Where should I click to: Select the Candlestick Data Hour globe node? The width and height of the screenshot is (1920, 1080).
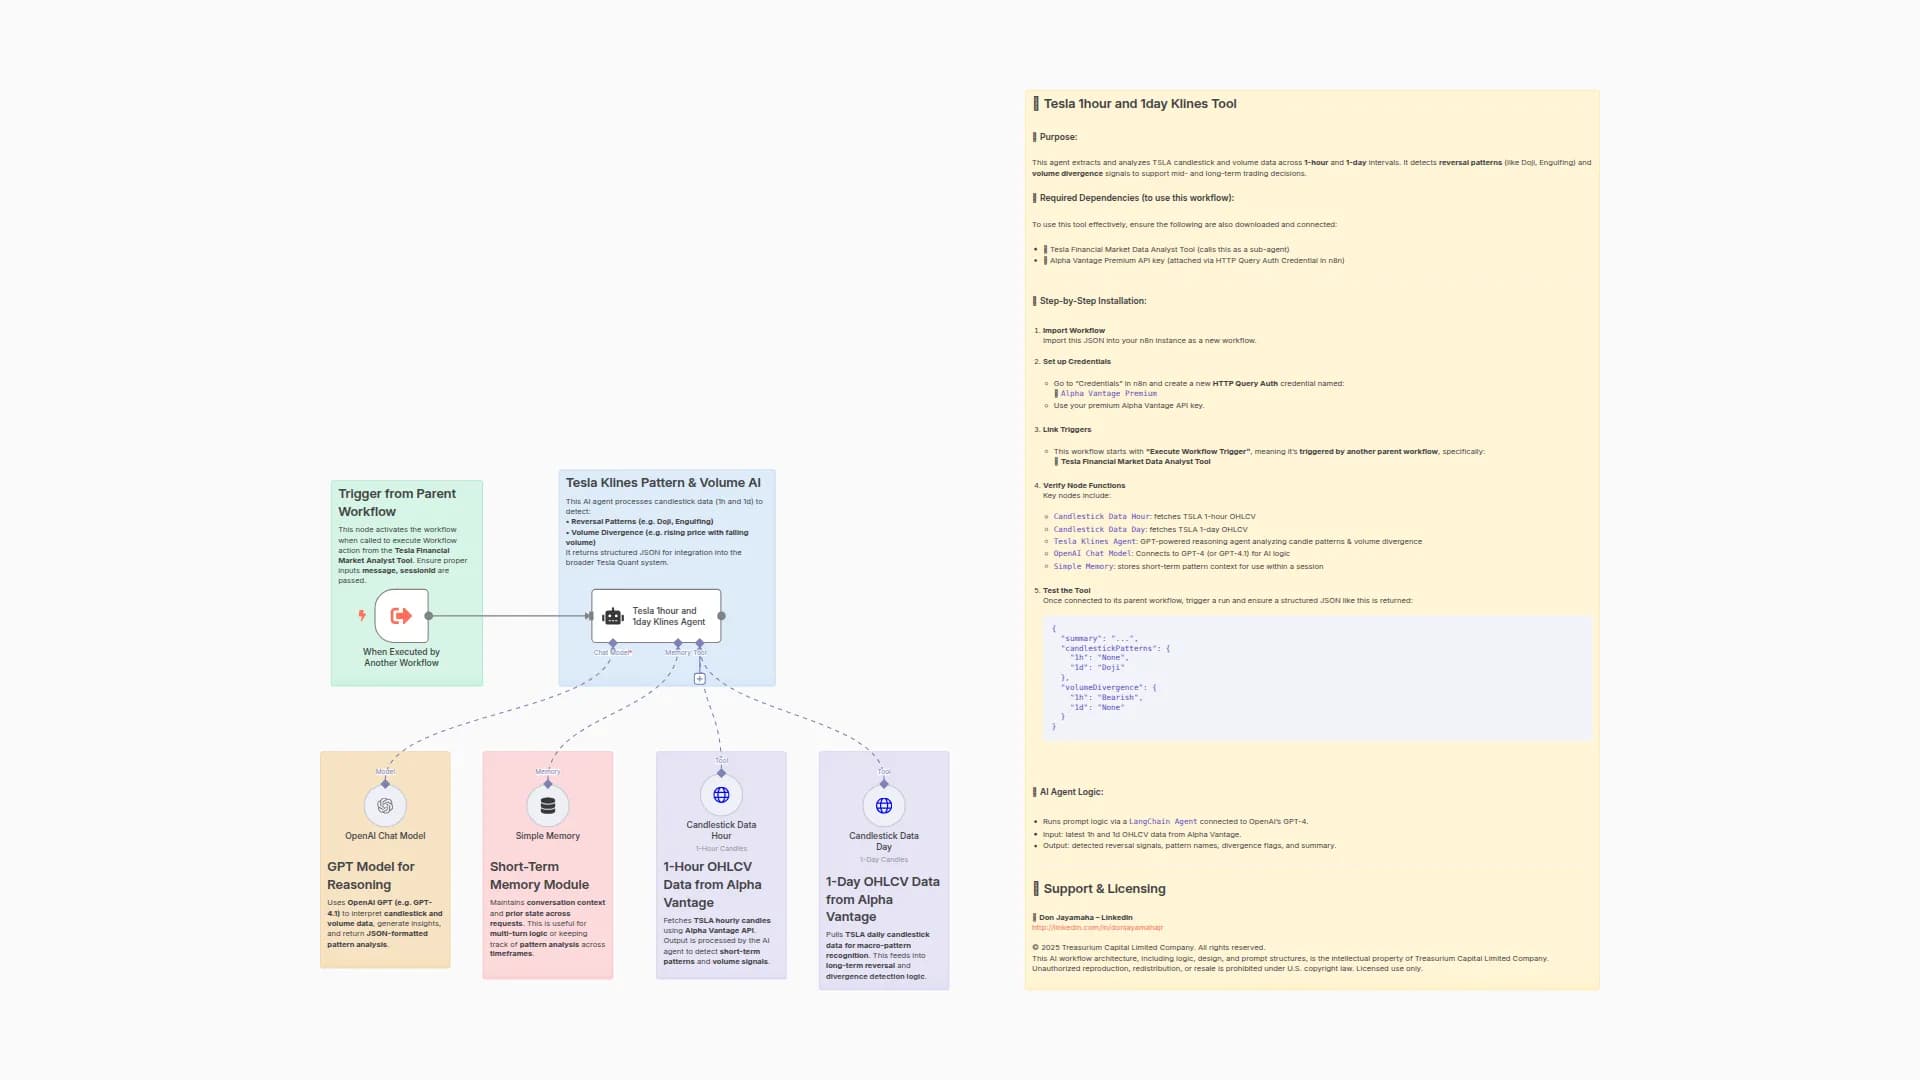pyautogui.click(x=721, y=795)
